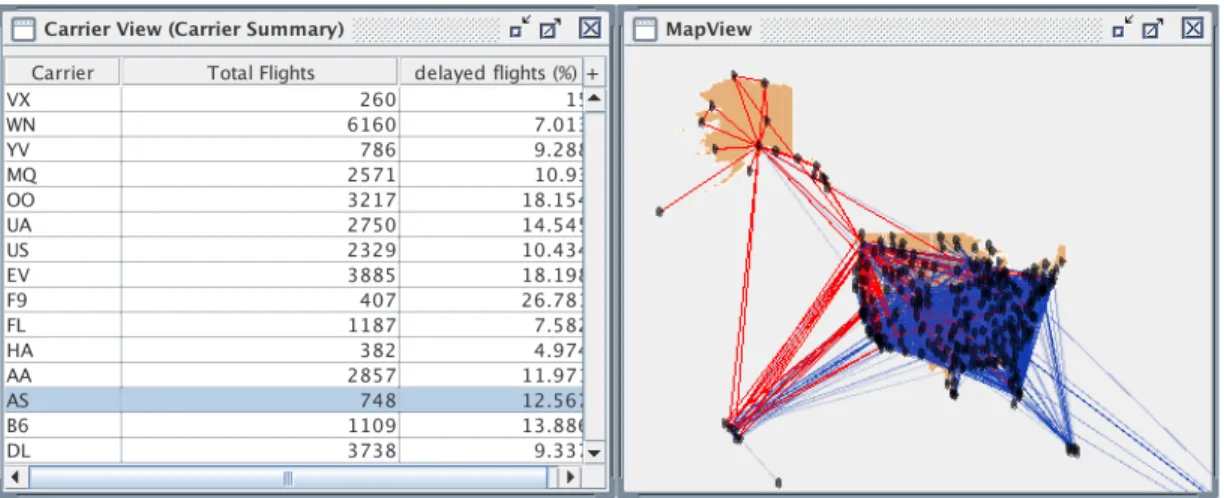The image size is (1224, 498).
Task: Click total flights value 260
Action: pyautogui.click(x=377, y=100)
